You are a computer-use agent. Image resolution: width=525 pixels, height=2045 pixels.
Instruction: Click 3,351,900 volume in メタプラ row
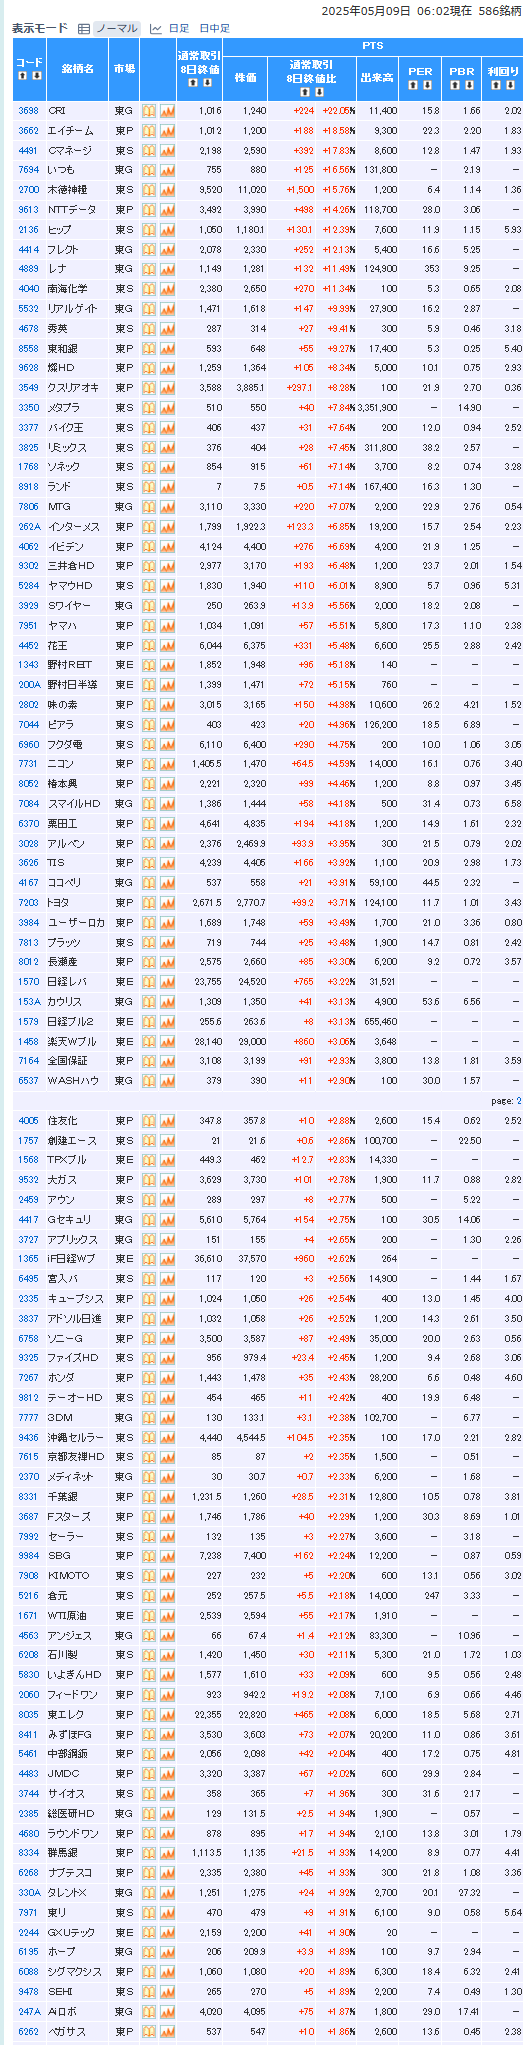click(x=376, y=408)
